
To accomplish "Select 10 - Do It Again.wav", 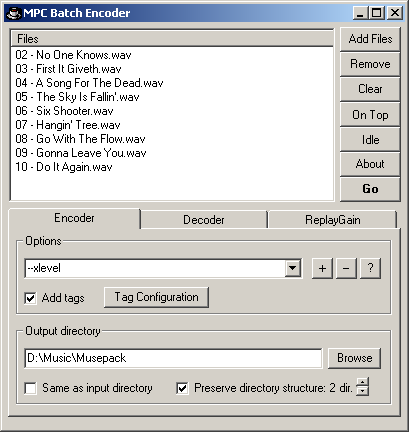I will [64, 167].
